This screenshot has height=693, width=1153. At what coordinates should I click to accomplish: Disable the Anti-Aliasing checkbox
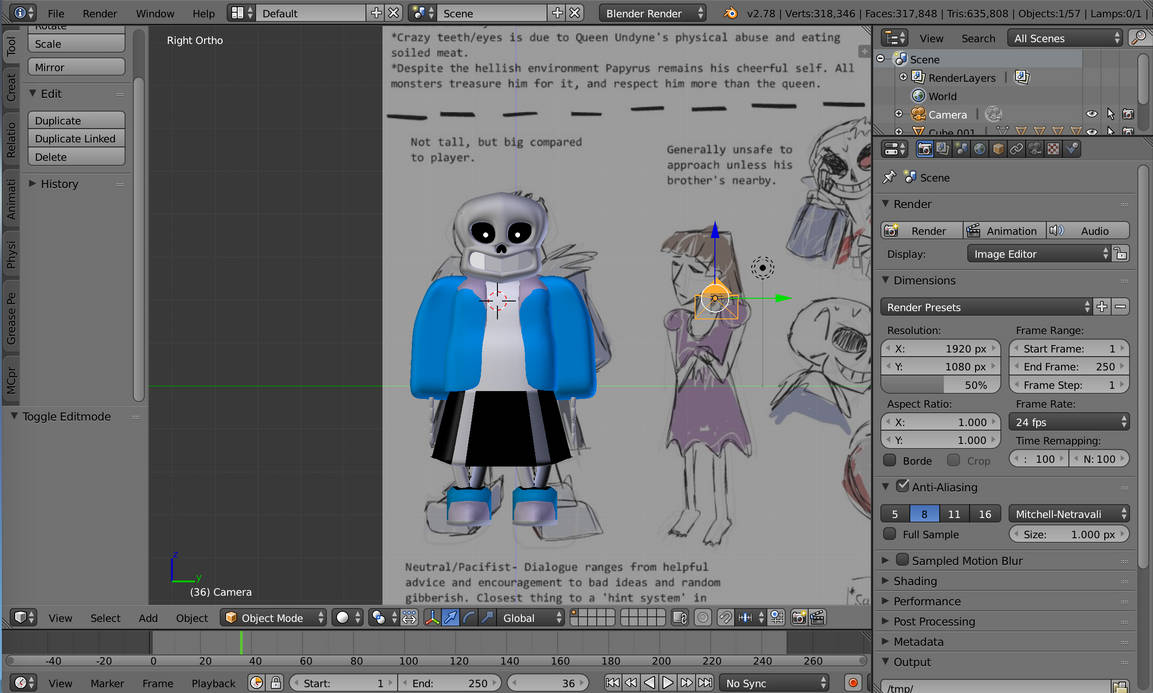pos(902,486)
